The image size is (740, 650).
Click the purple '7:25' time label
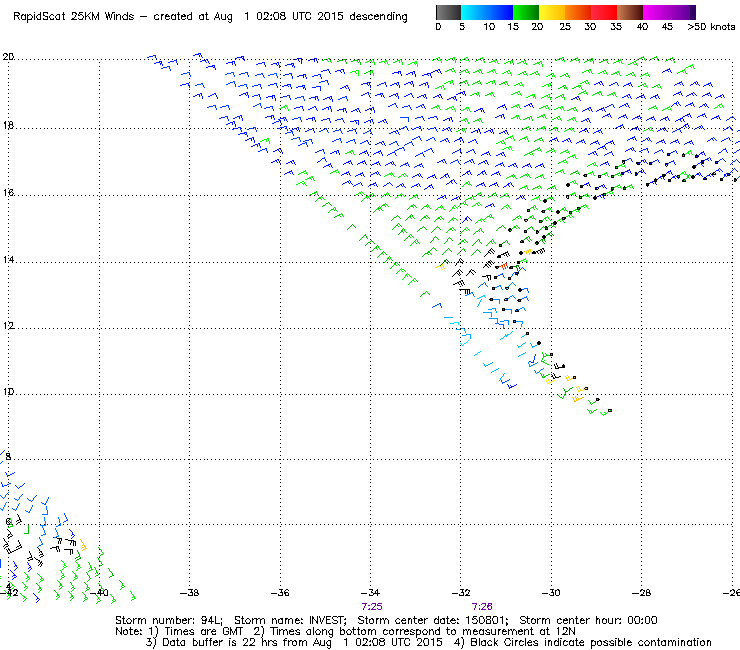click(372, 607)
